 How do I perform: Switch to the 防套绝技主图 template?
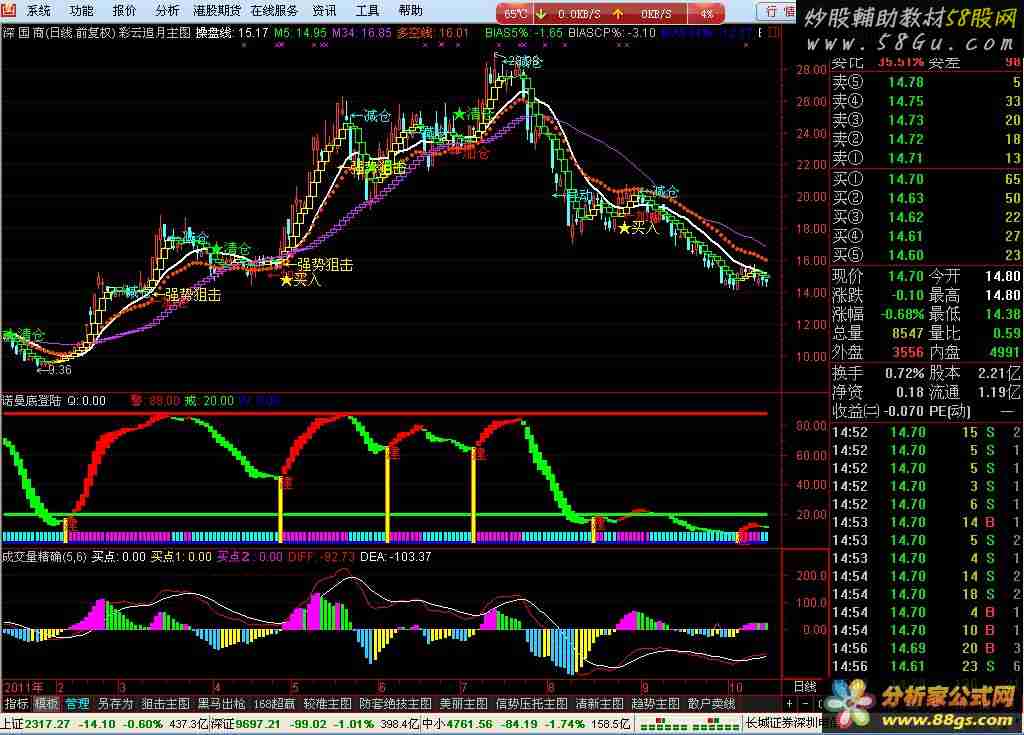[395, 704]
